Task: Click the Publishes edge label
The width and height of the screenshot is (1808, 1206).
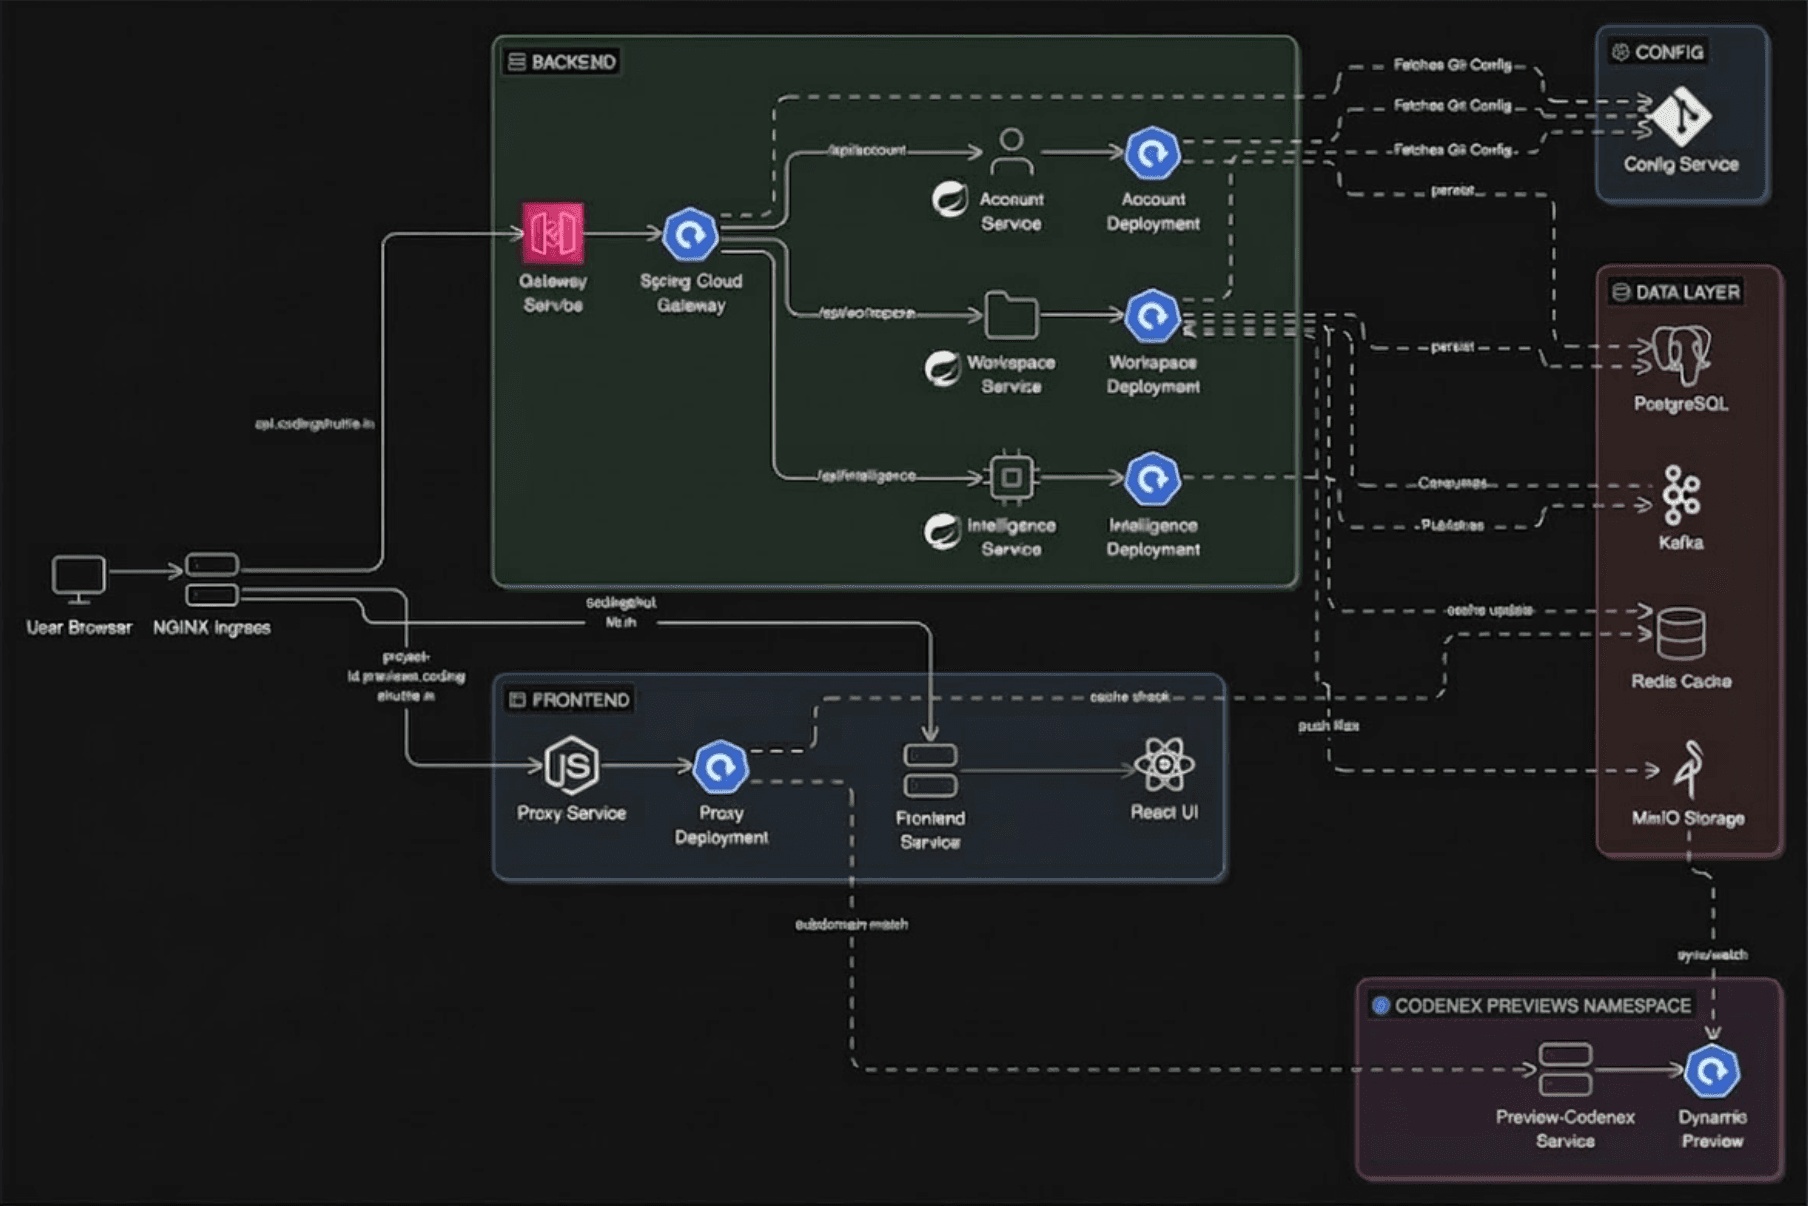Action: (x=1452, y=525)
